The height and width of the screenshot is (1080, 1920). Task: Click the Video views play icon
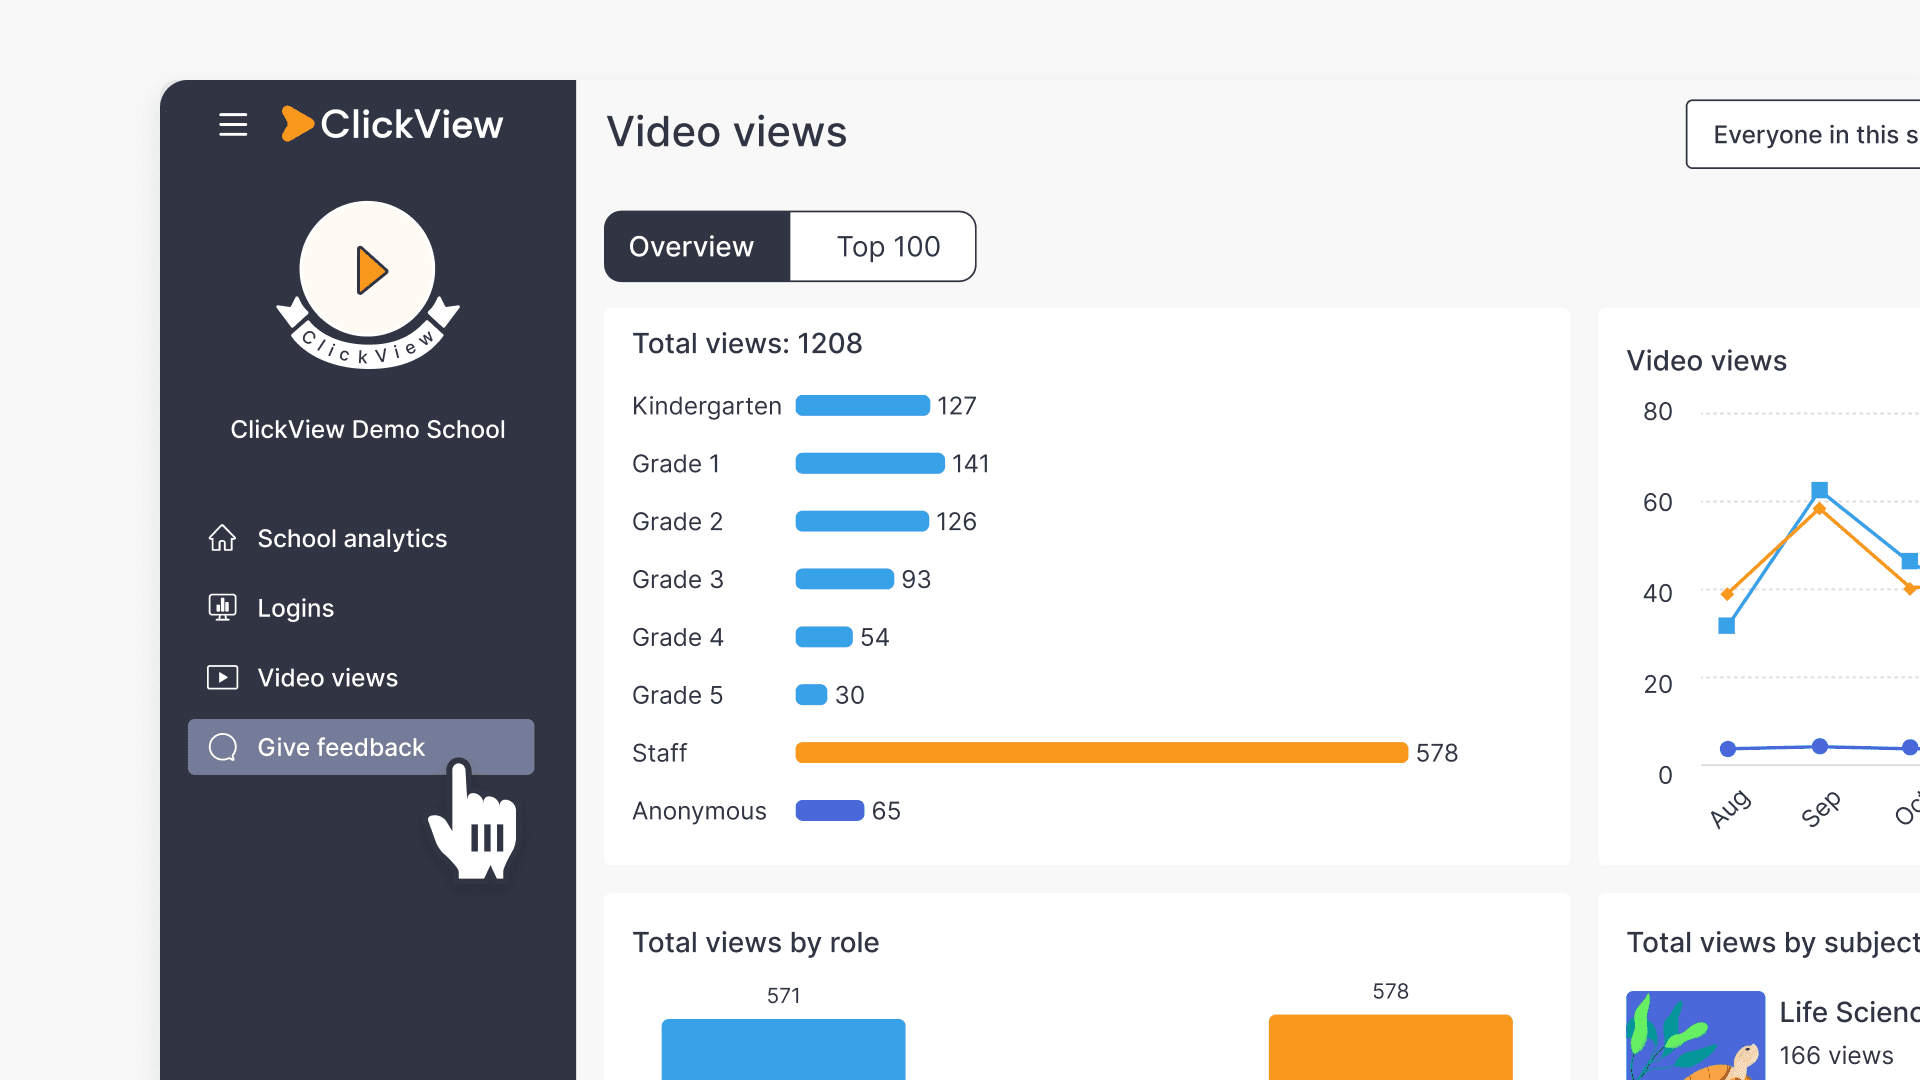(222, 678)
